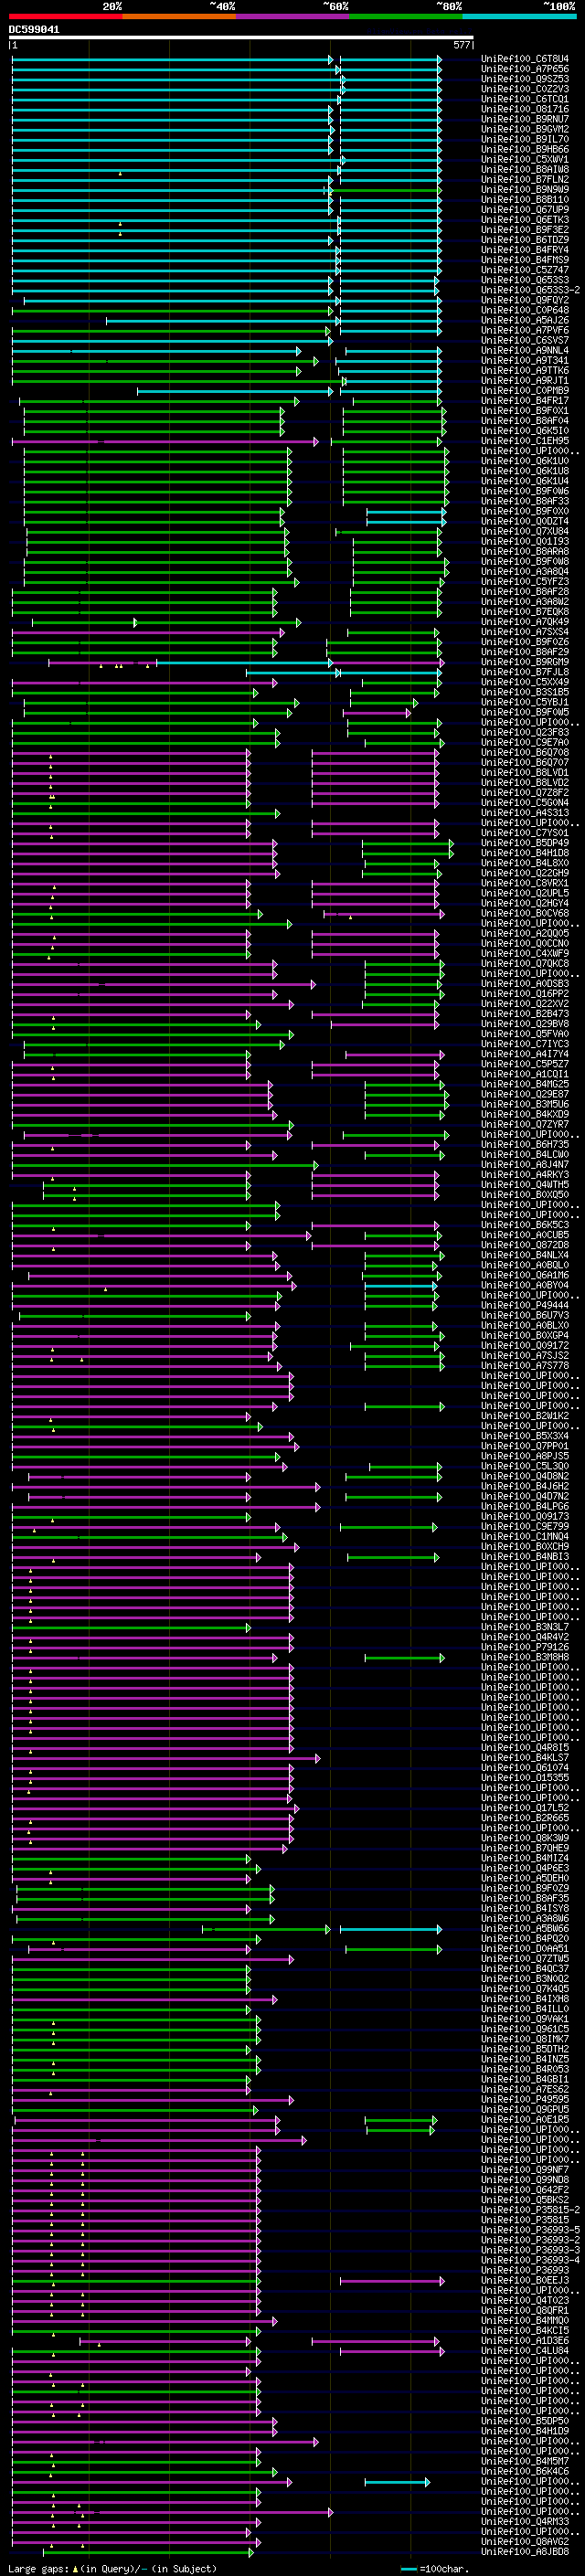Click hit label UniRef100_A8JBD8
This screenshot has width=585, height=2576.
(524, 2551)
